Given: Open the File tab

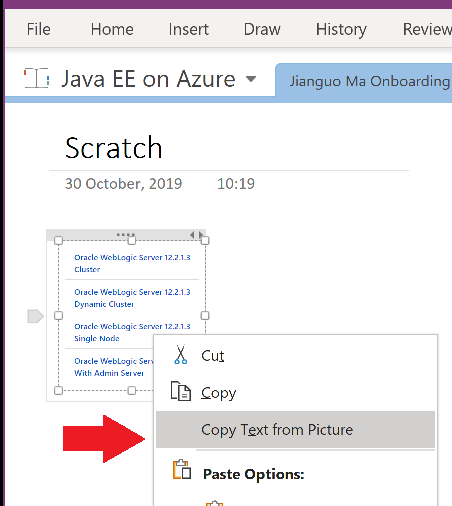Looking at the screenshot, I should [39, 29].
